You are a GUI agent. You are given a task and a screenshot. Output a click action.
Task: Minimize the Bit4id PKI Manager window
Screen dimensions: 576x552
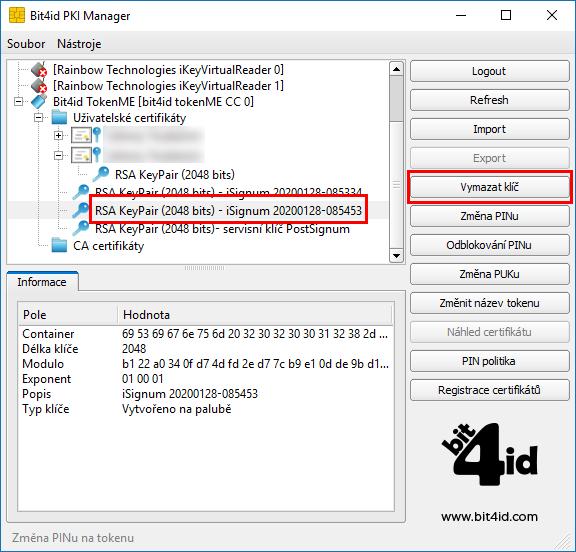point(461,15)
